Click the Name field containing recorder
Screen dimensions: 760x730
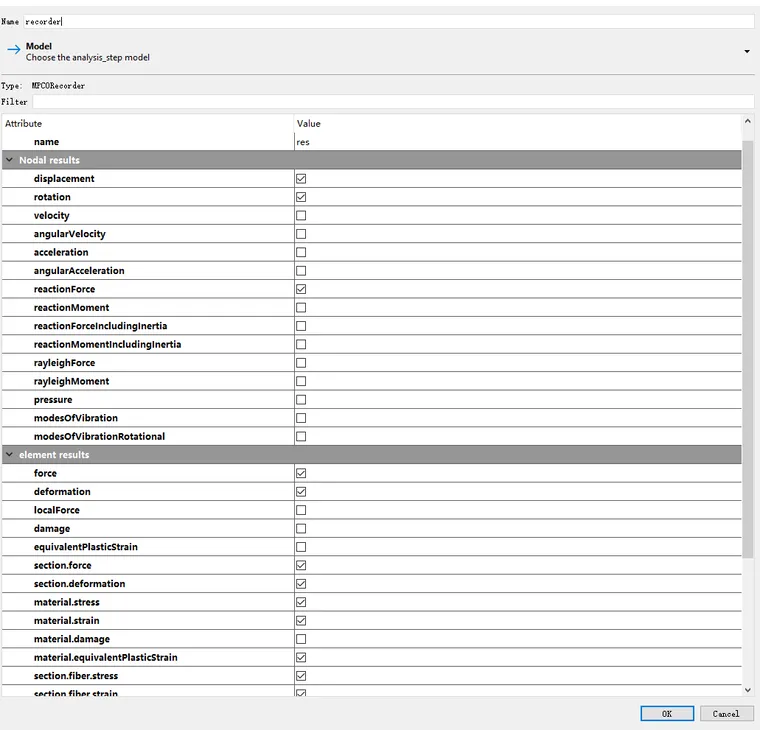[388, 21]
